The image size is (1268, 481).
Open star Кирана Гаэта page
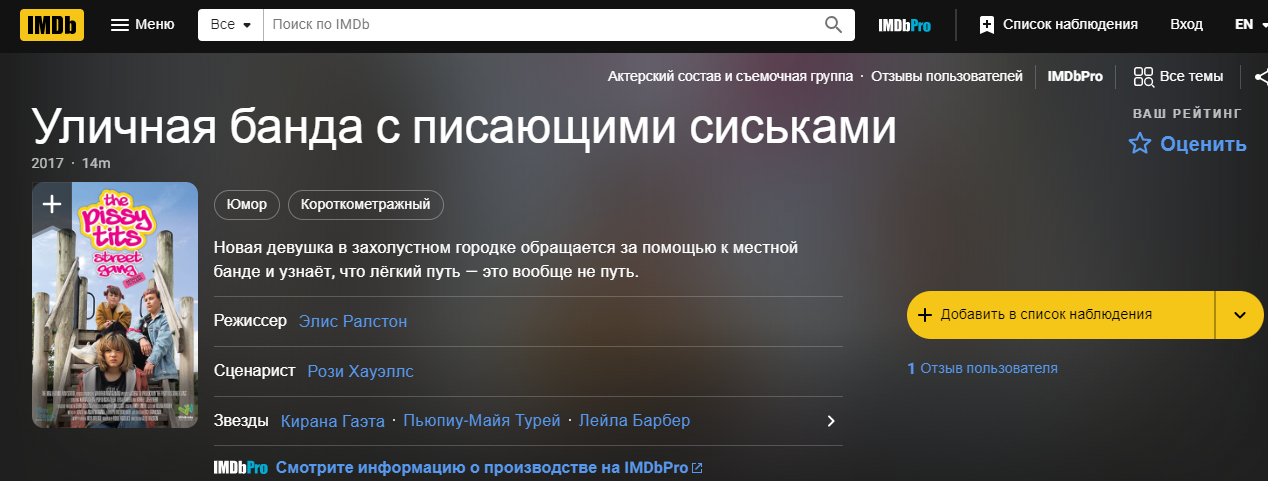pos(333,421)
